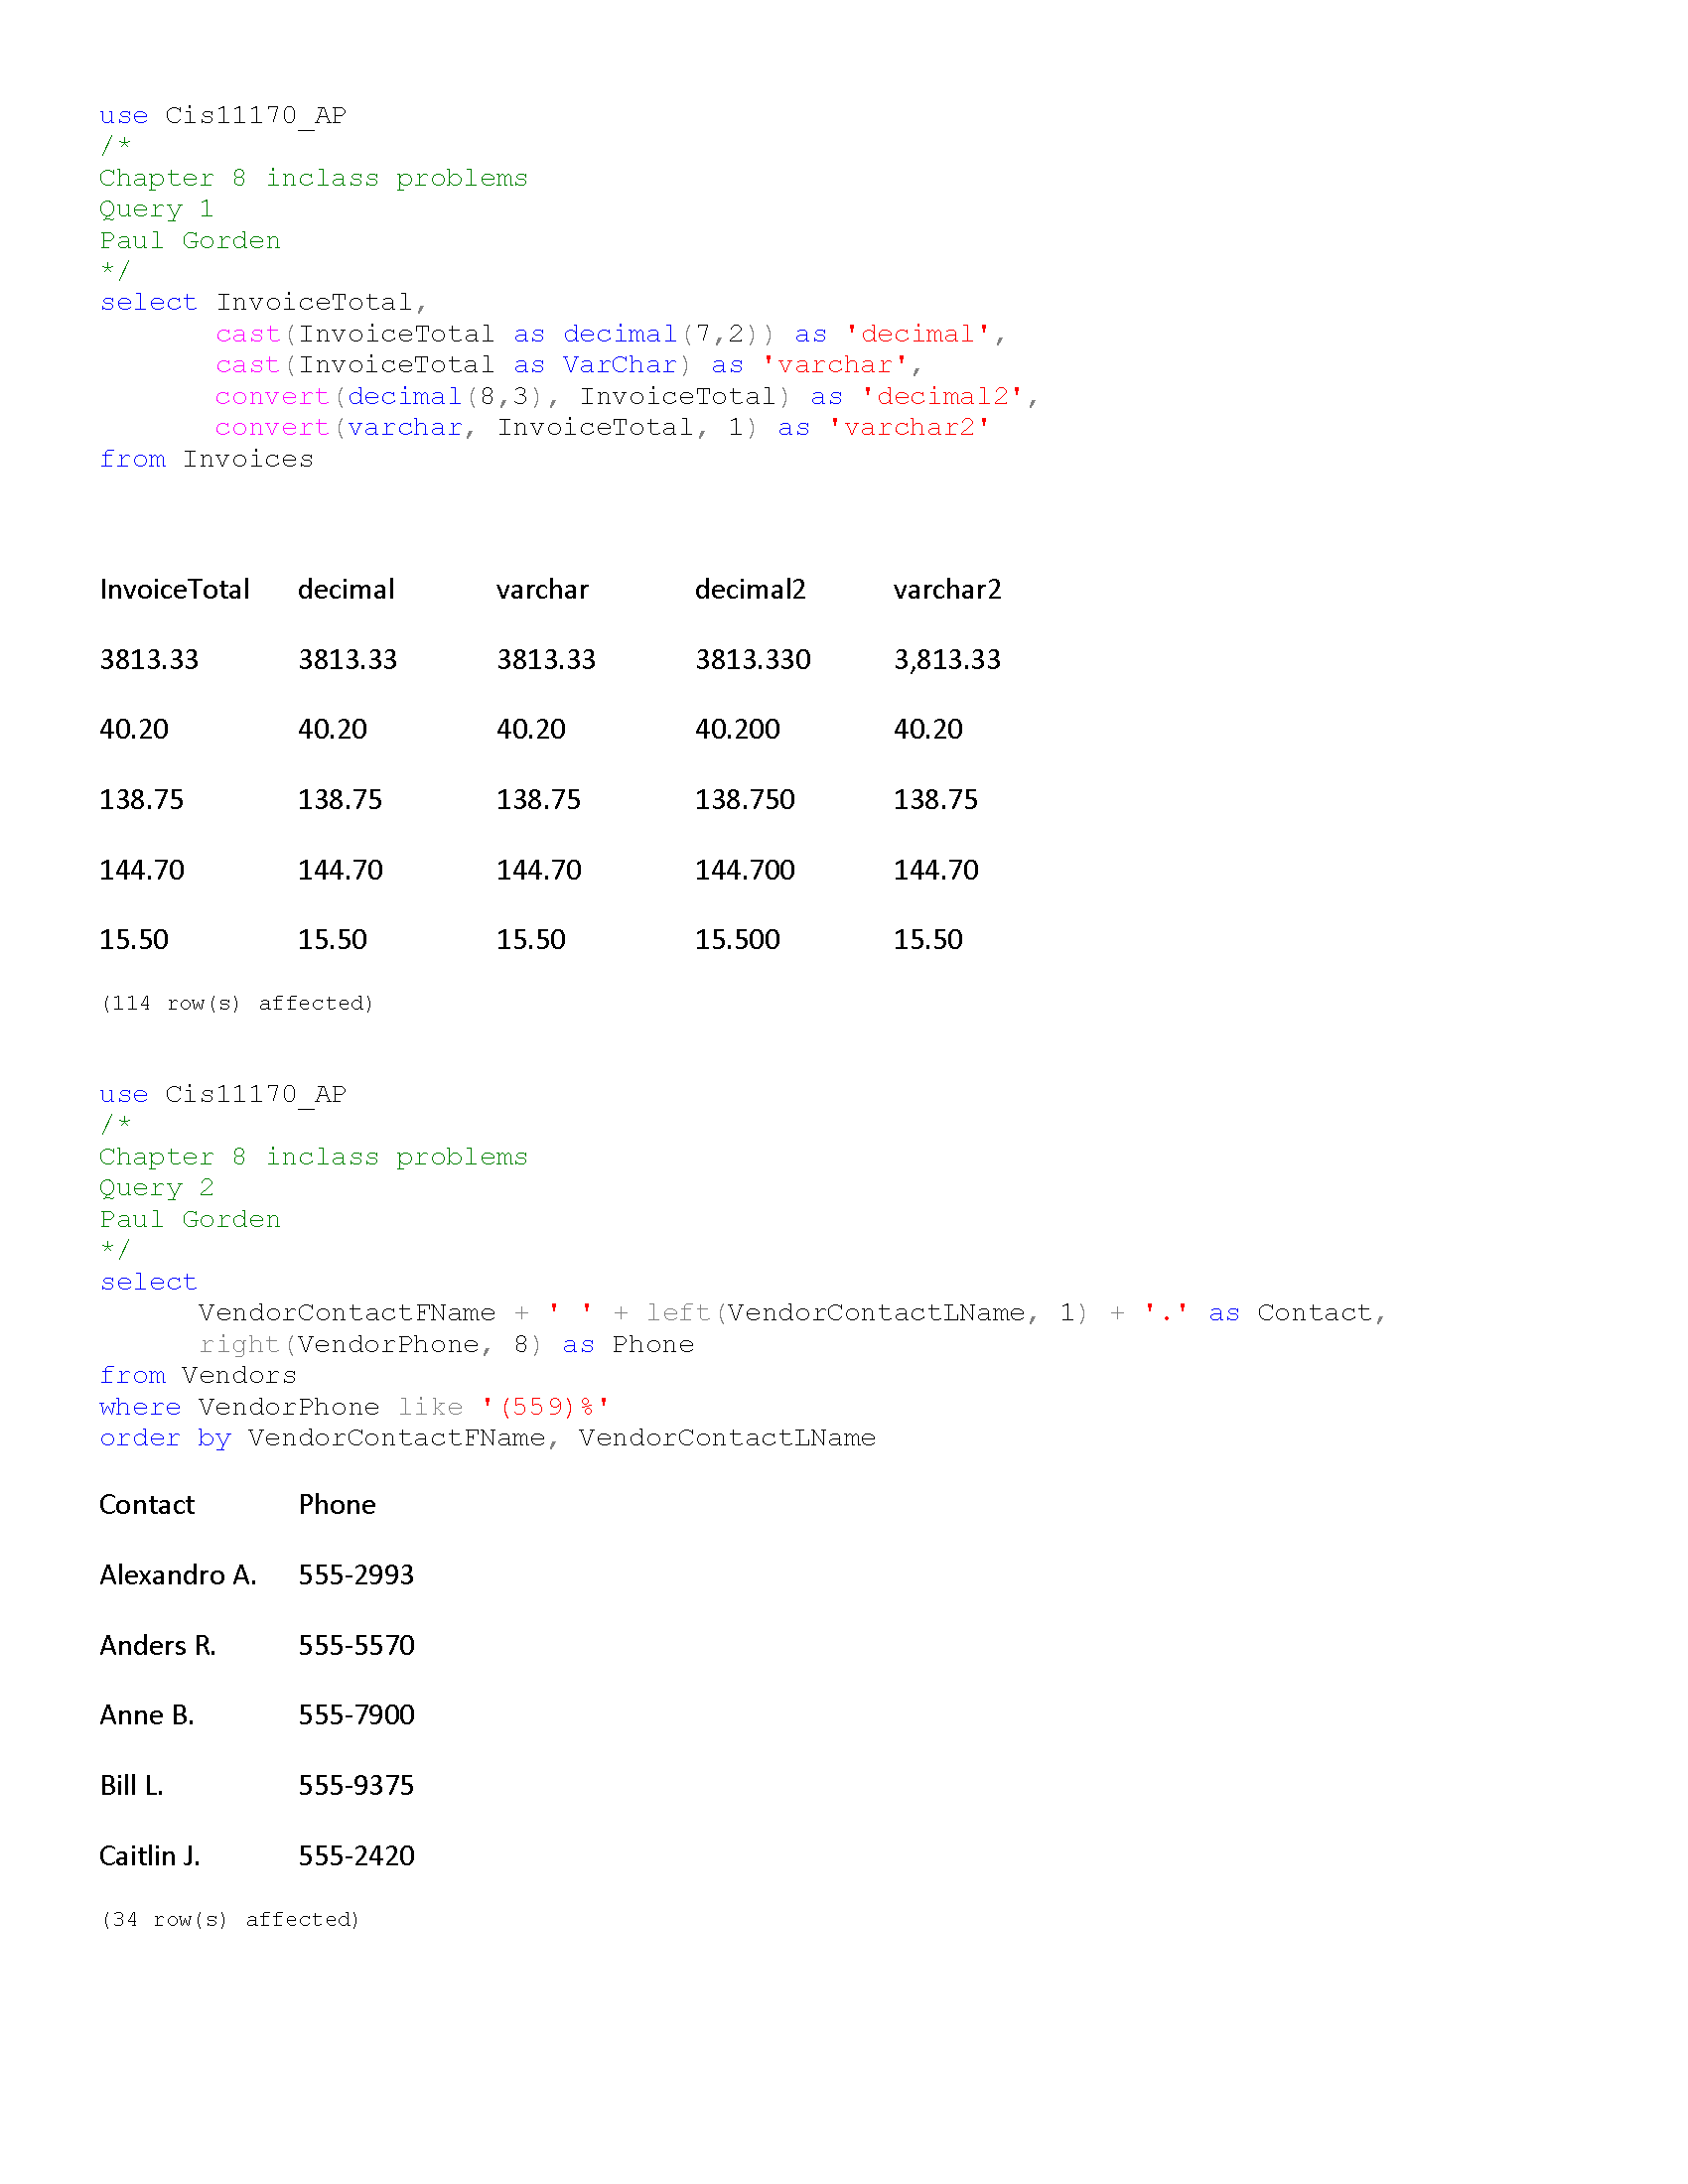Click the 'Alexandro A.' contact row
The height and width of the screenshot is (2184, 1688).
click(x=178, y=1575)
